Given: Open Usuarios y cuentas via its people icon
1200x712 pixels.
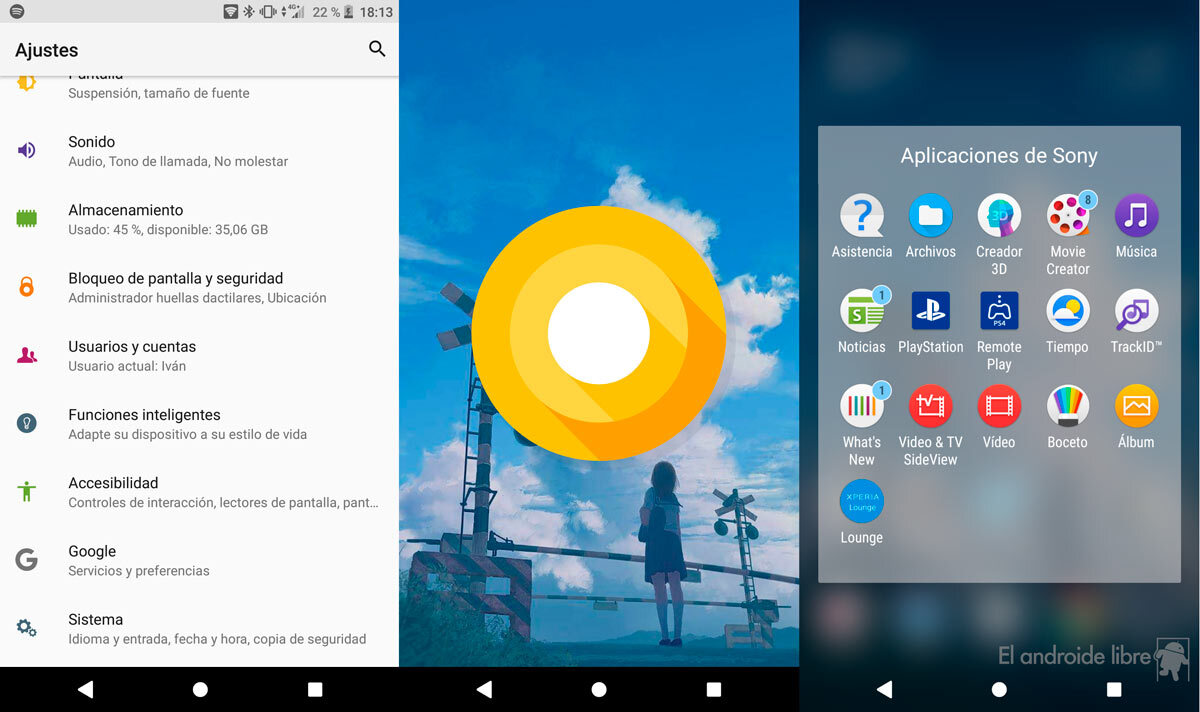Looking at the screenshot, I should 27,355.
